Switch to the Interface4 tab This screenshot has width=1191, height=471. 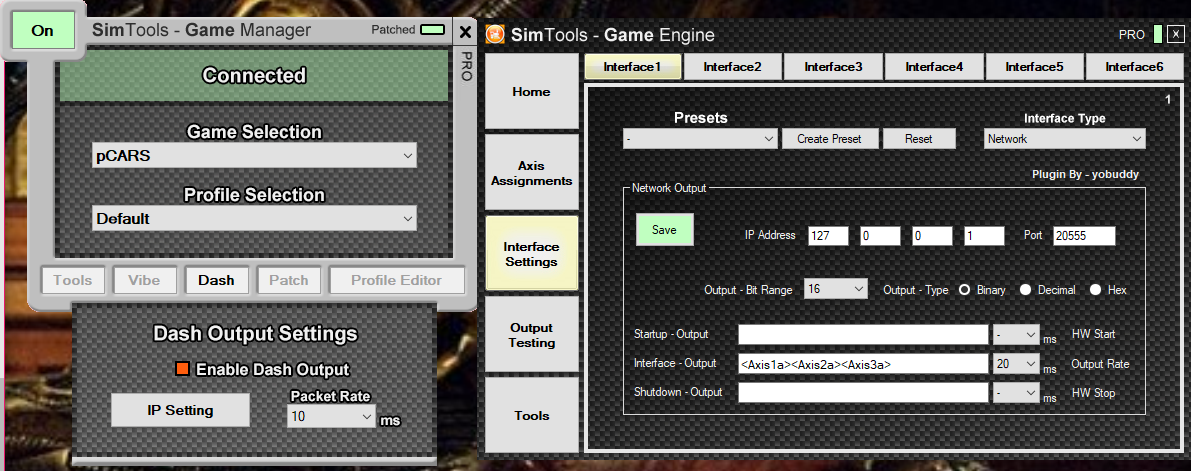(934, 67)
